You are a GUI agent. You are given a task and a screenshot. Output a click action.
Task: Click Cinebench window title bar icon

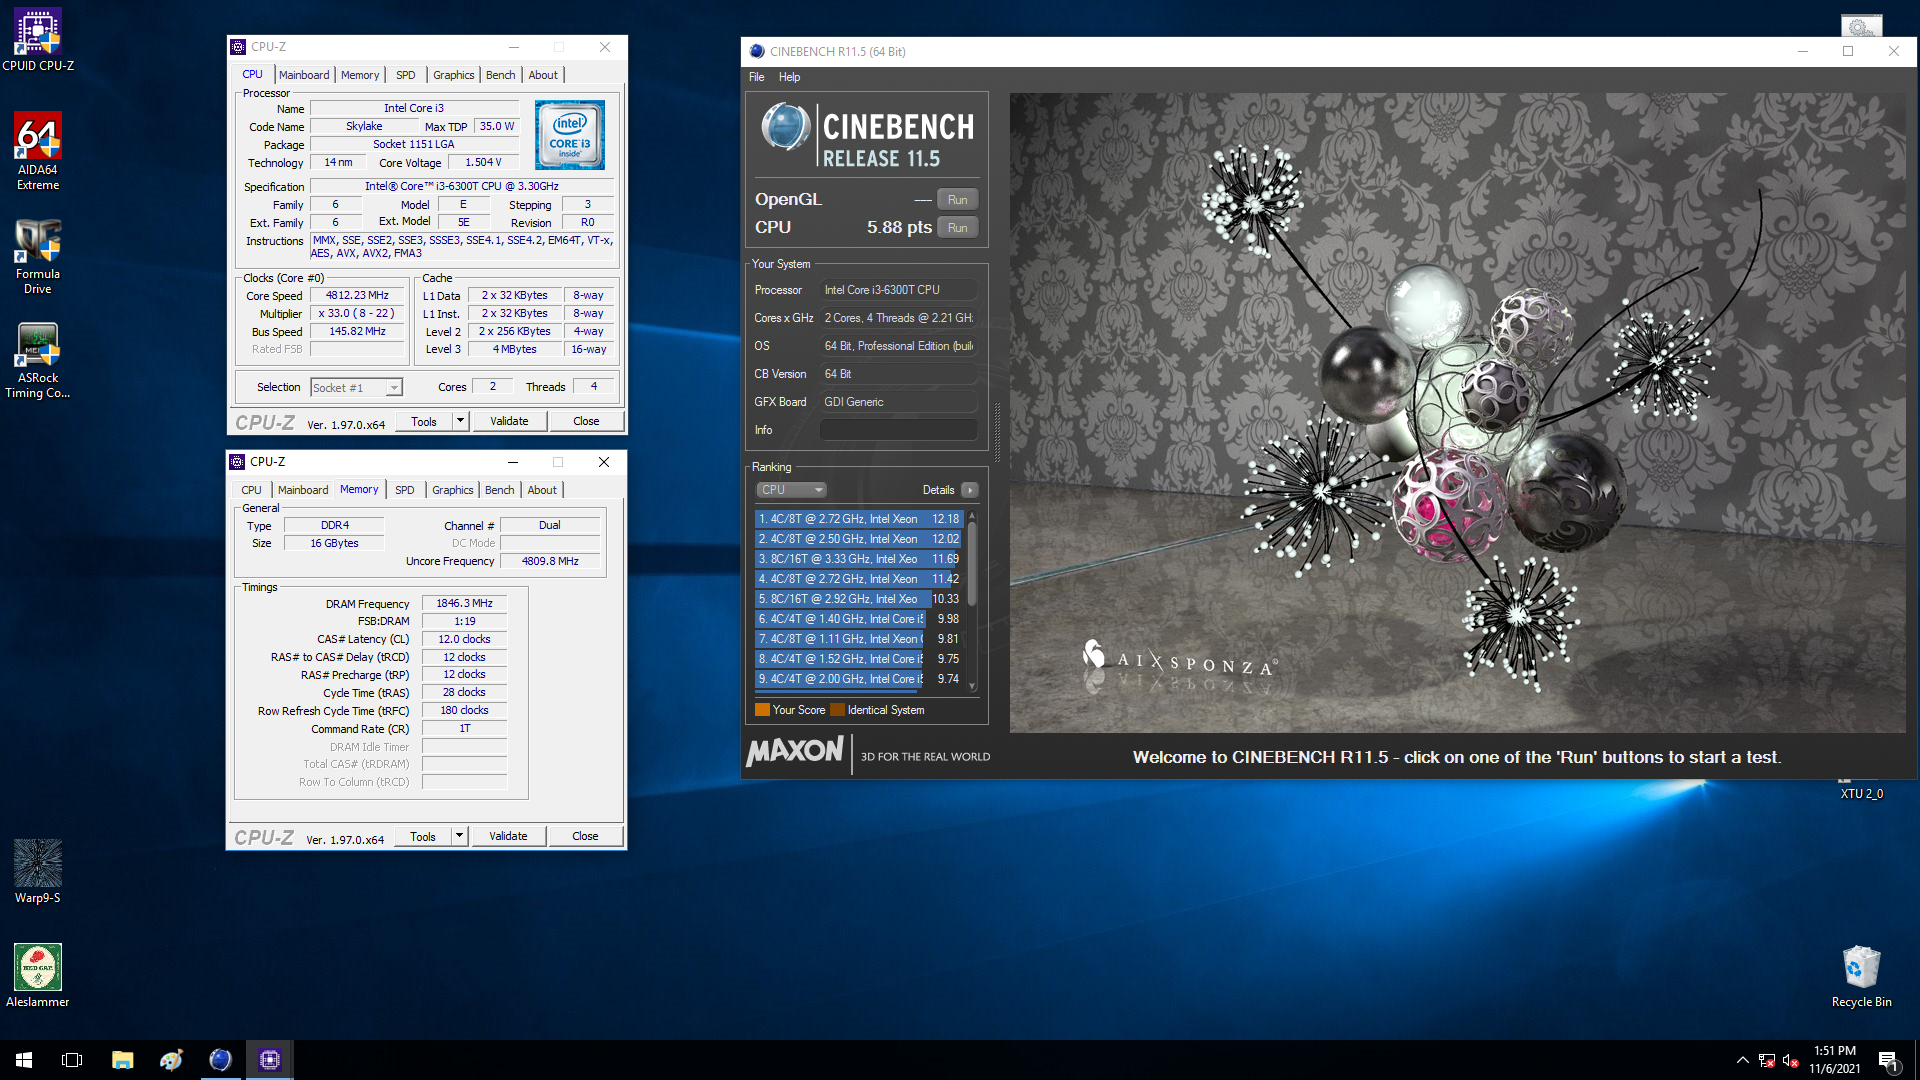pos(757,51)
